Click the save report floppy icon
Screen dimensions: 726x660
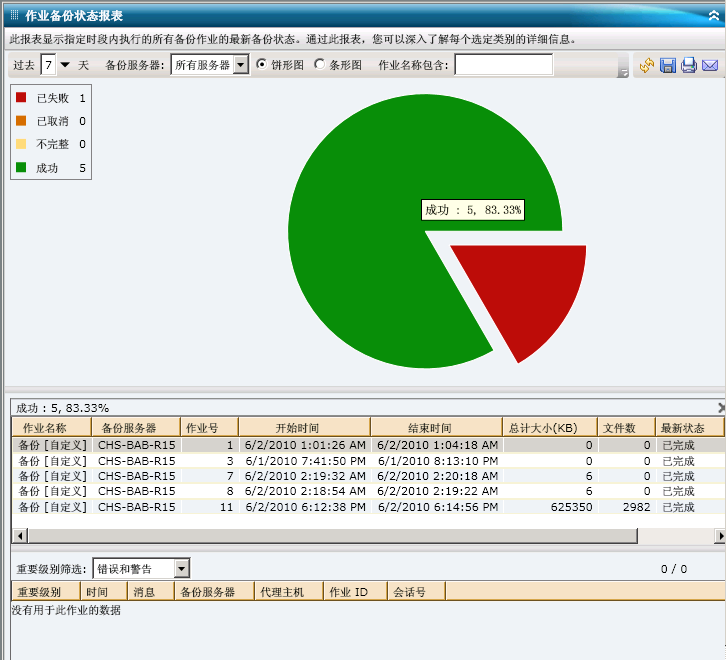668,65
